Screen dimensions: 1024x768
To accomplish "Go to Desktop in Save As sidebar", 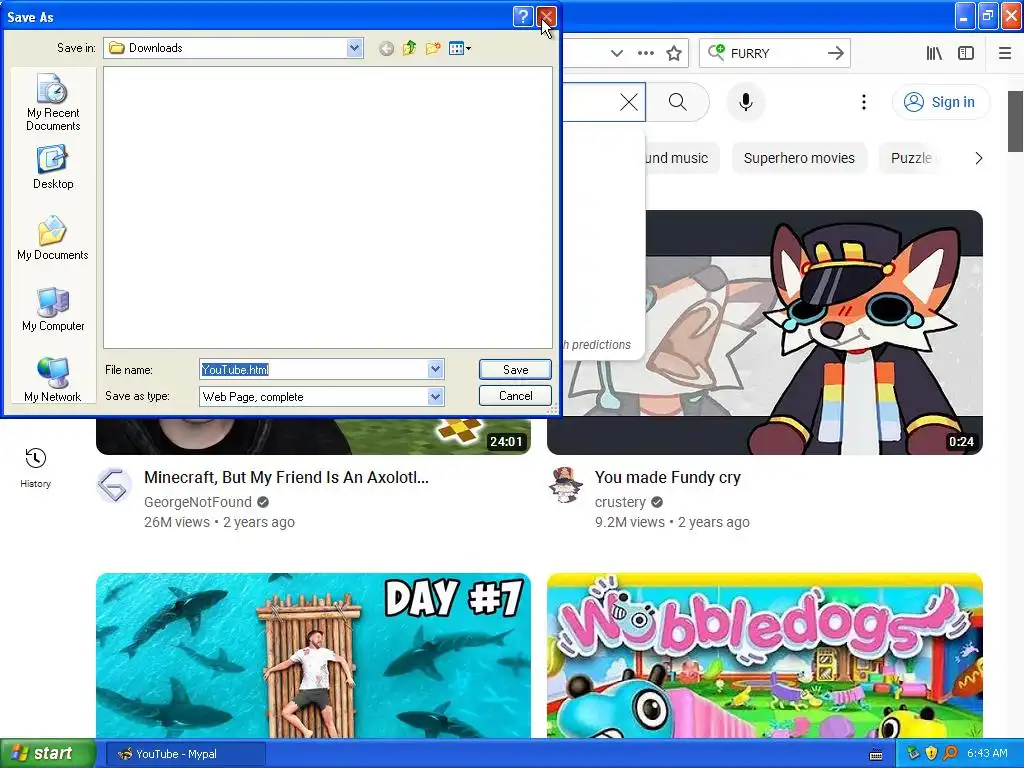I will (53, 168).
